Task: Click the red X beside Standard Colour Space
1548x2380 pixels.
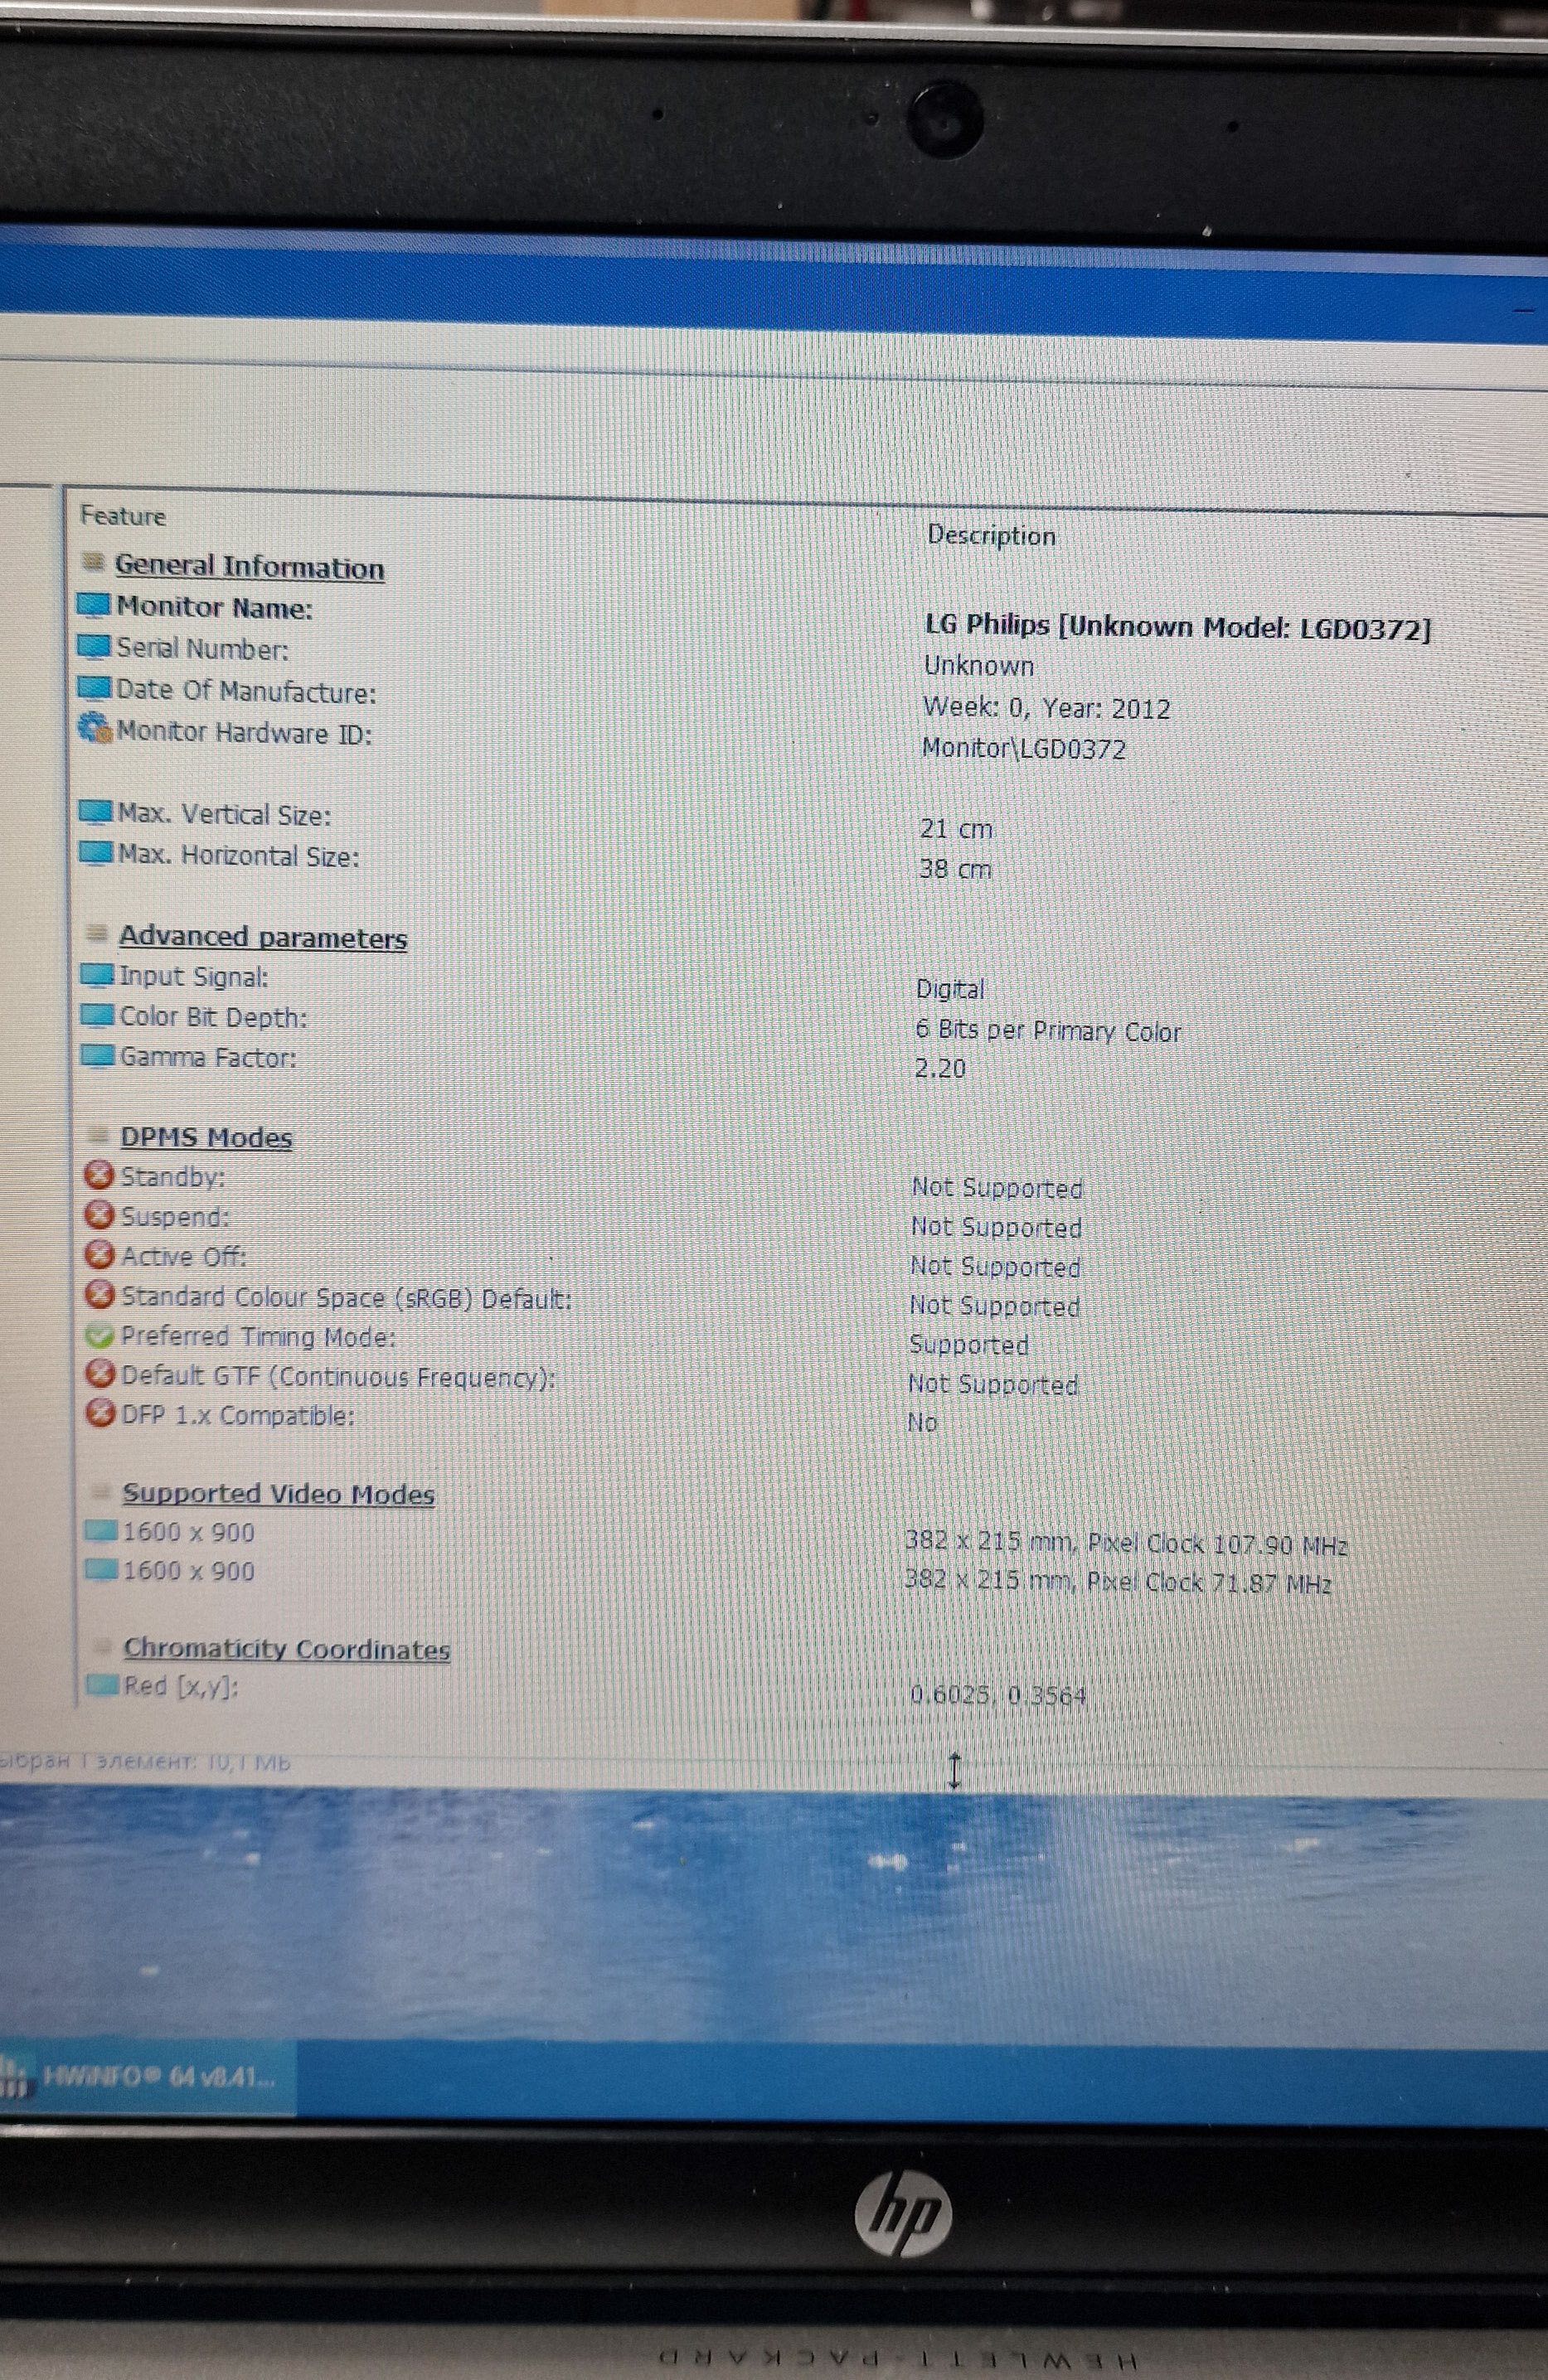Action: 100,1295
